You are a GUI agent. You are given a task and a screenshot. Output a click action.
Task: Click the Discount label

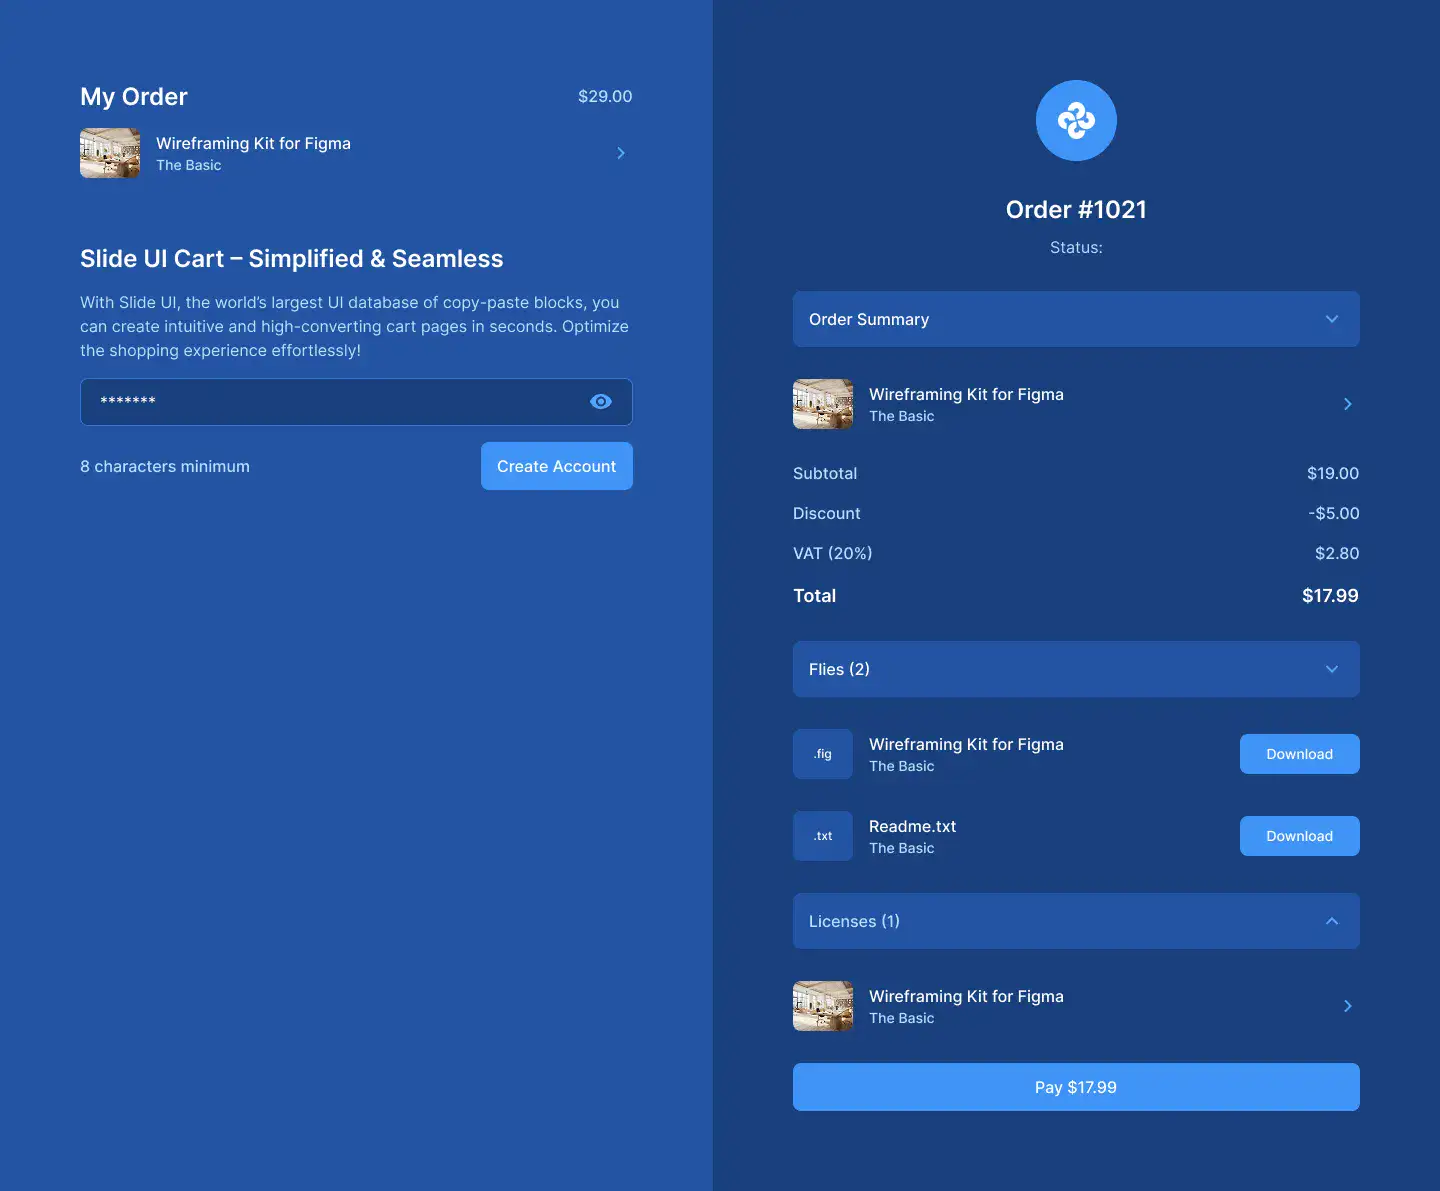coord(827,513)
